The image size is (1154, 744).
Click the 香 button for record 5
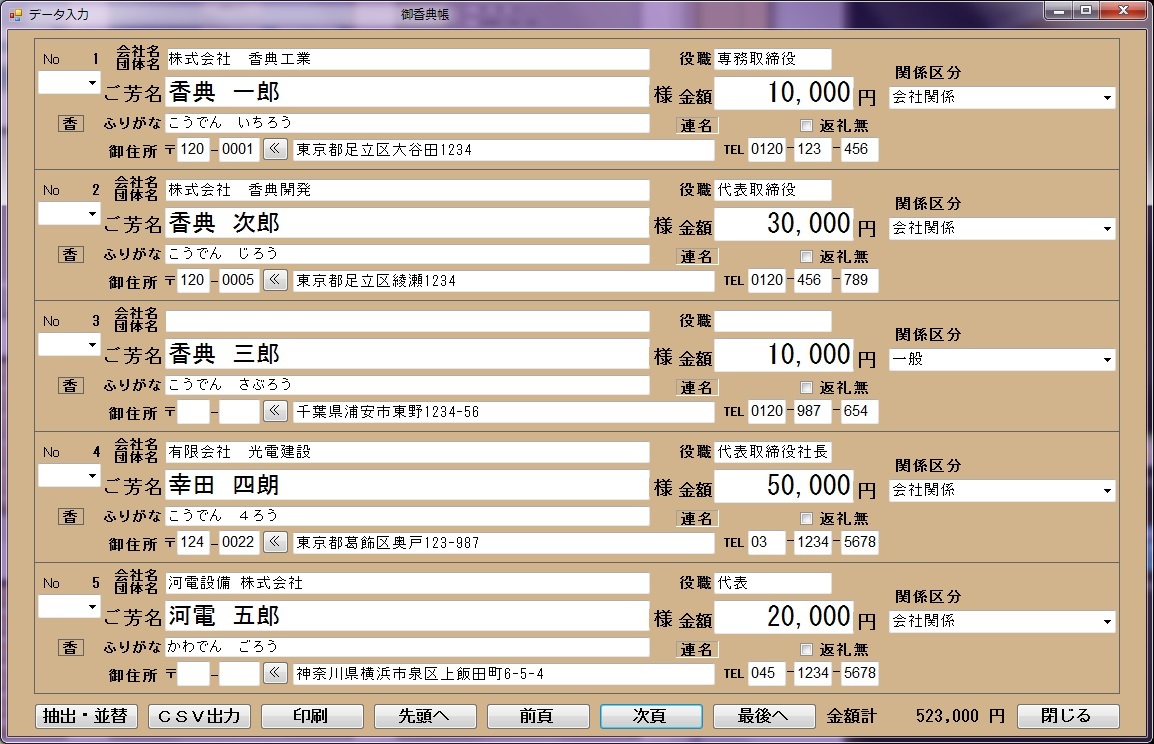tap(69, 647)
